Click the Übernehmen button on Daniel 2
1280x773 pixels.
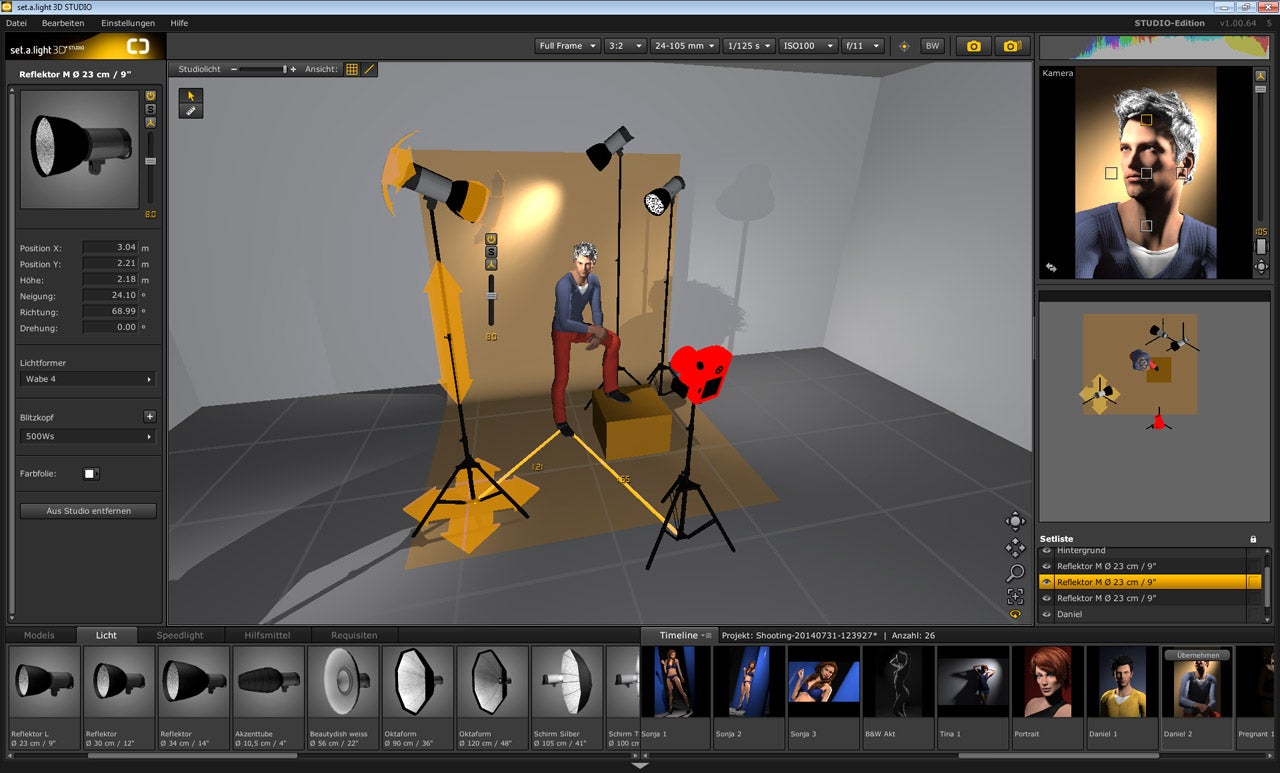(1196, 655)
